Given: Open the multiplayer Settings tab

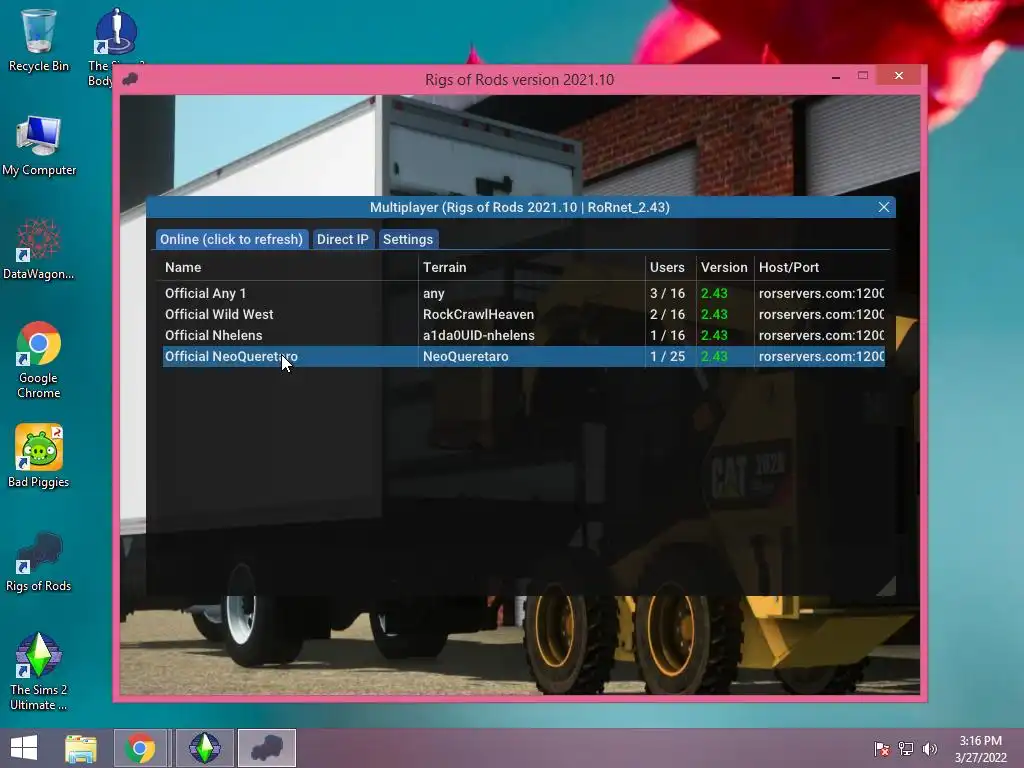Looking at the screenshot, I should tap(408, 239).
